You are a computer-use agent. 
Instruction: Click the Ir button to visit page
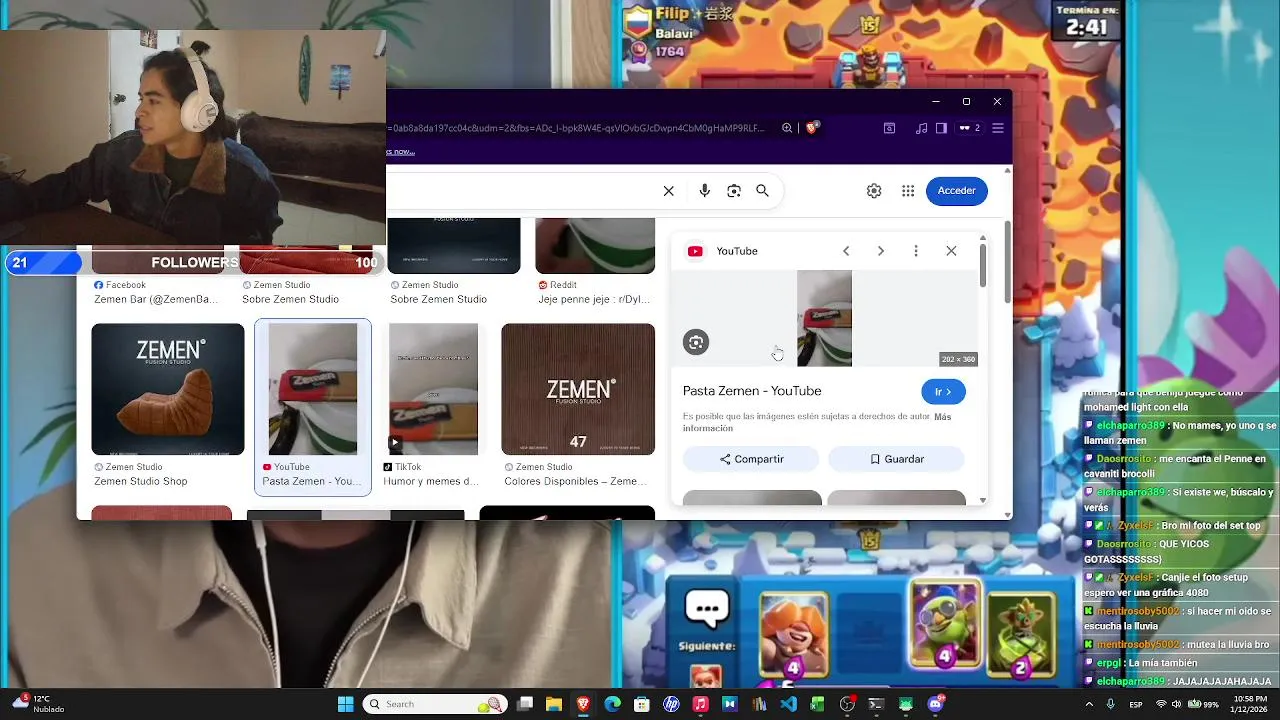click(943, 391)
